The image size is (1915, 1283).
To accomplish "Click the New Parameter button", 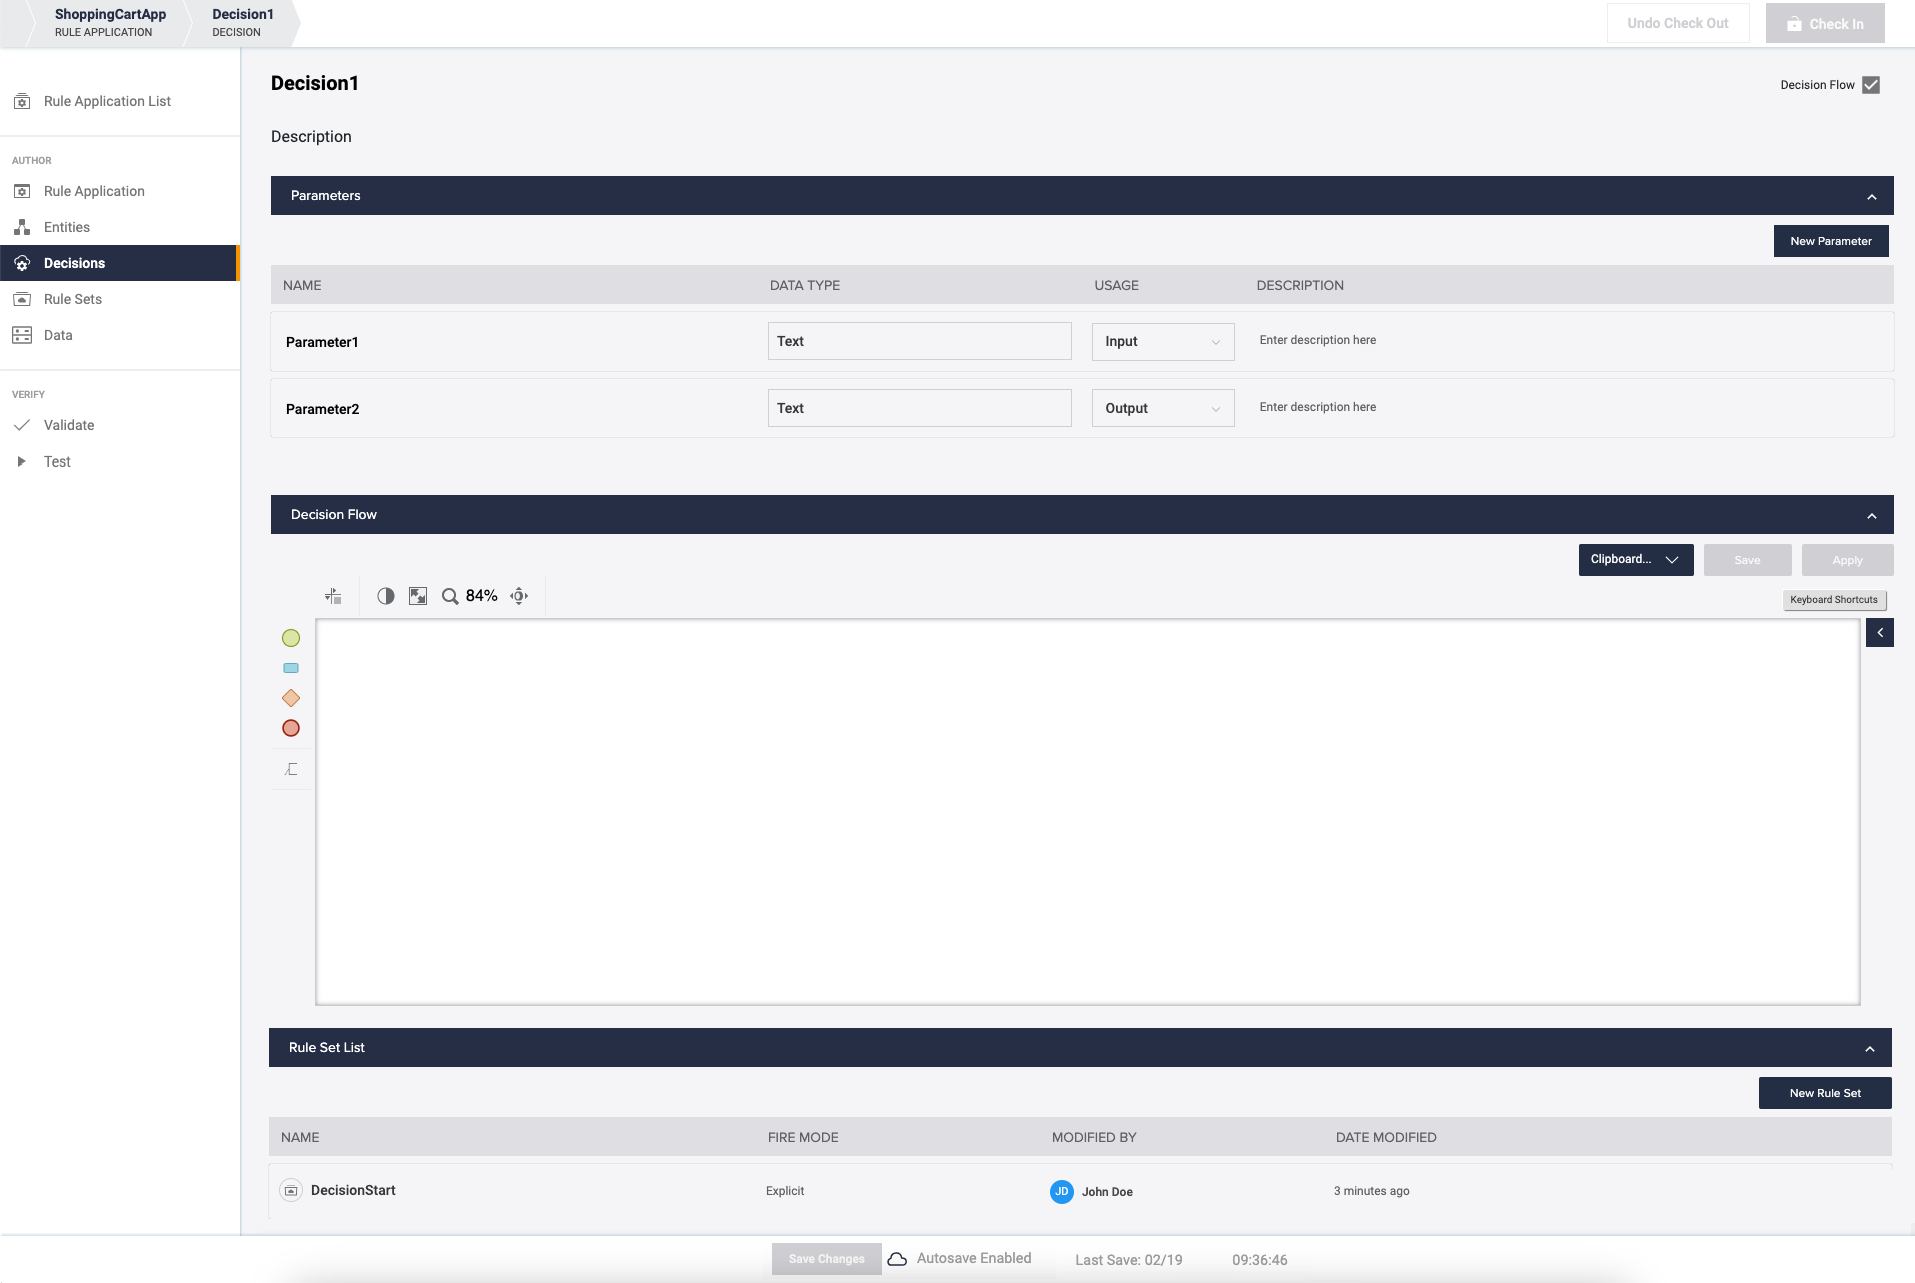I will (1830, 241).
